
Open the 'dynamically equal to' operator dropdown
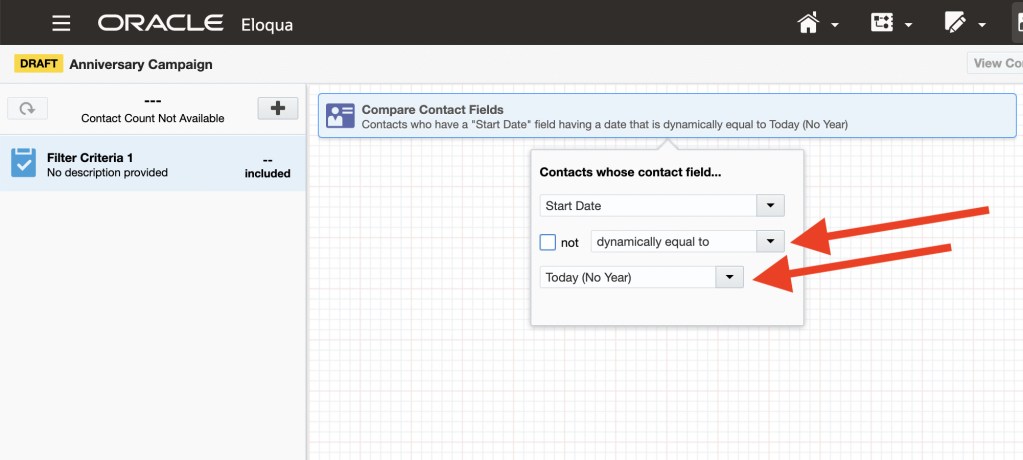click(x=770, y=241)
